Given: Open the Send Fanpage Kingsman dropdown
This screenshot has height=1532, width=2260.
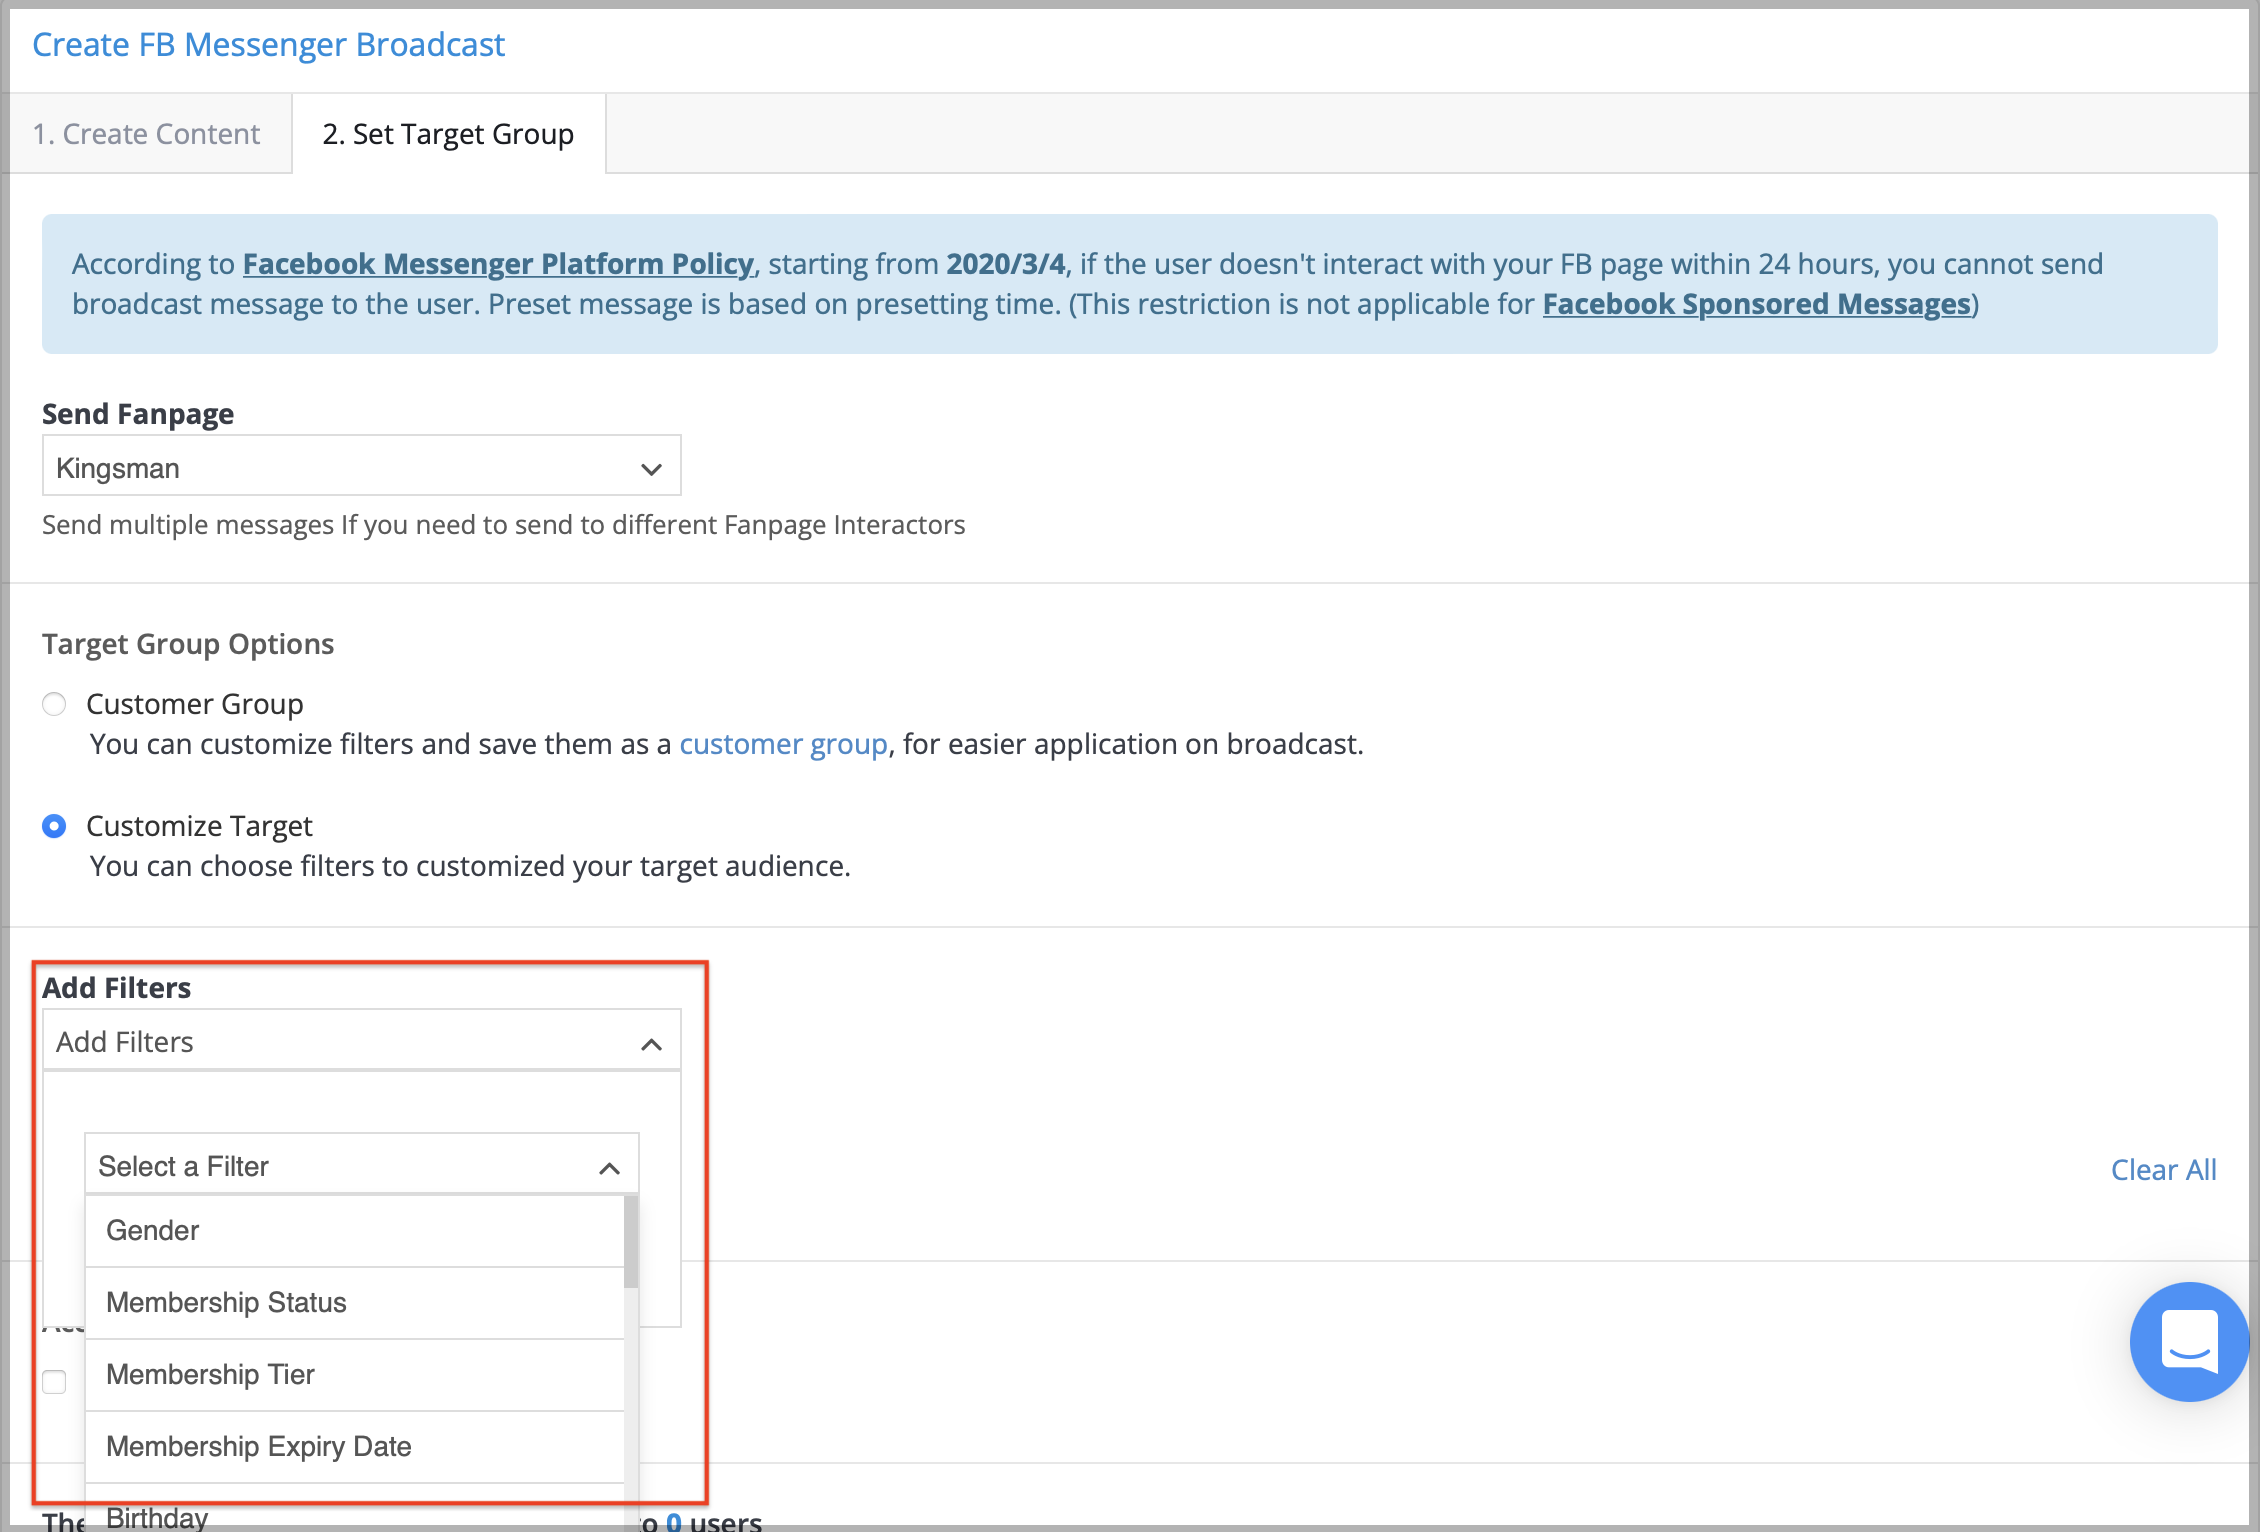Looking at the screenshot, I should tap(340, 466).
